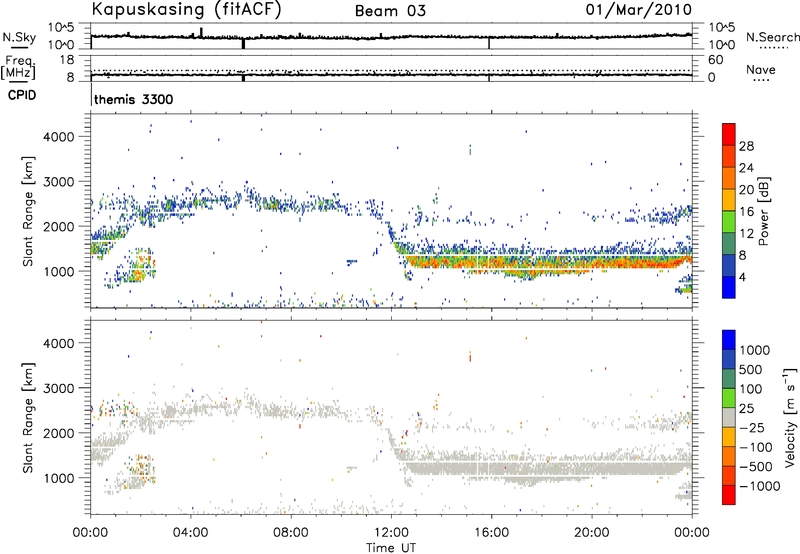Click the 'CPID' row label
Screen dimensions: 800x554
click(x=22, y=95)
